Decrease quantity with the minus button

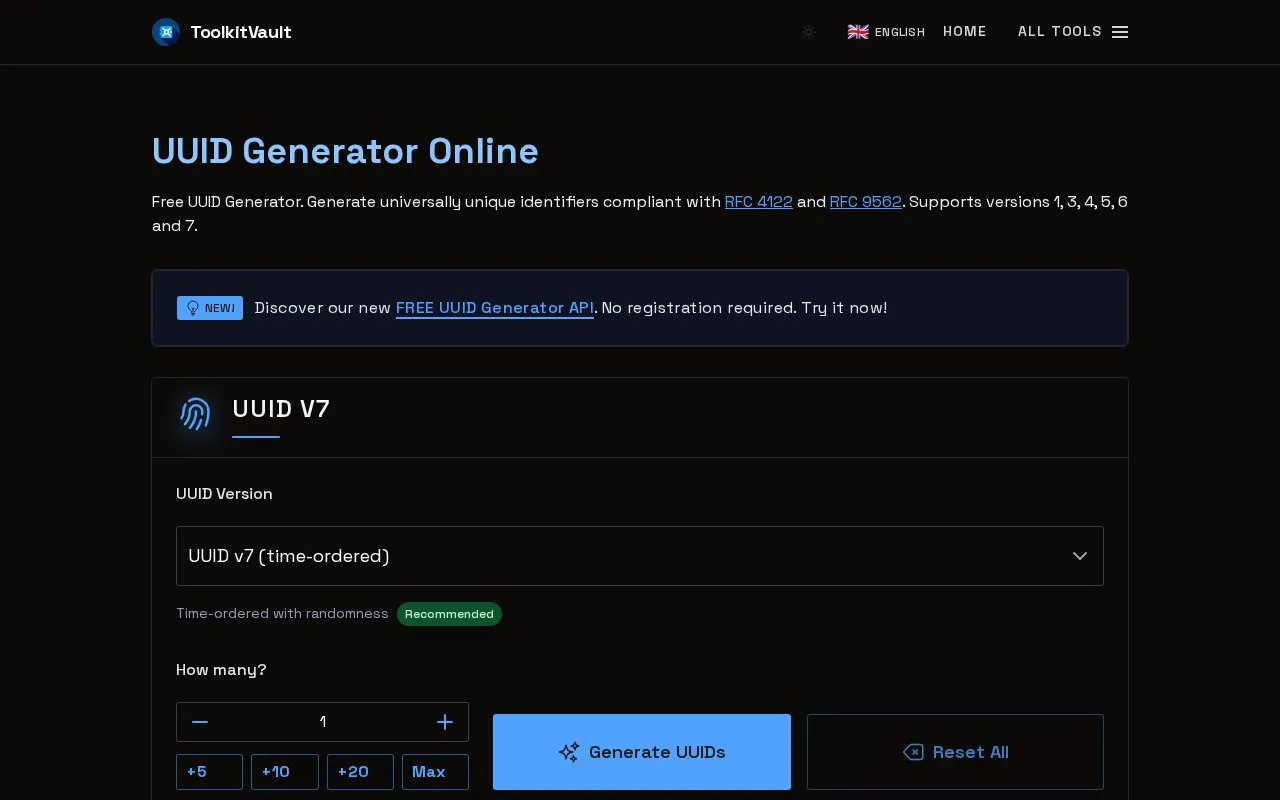click(200, 722)
